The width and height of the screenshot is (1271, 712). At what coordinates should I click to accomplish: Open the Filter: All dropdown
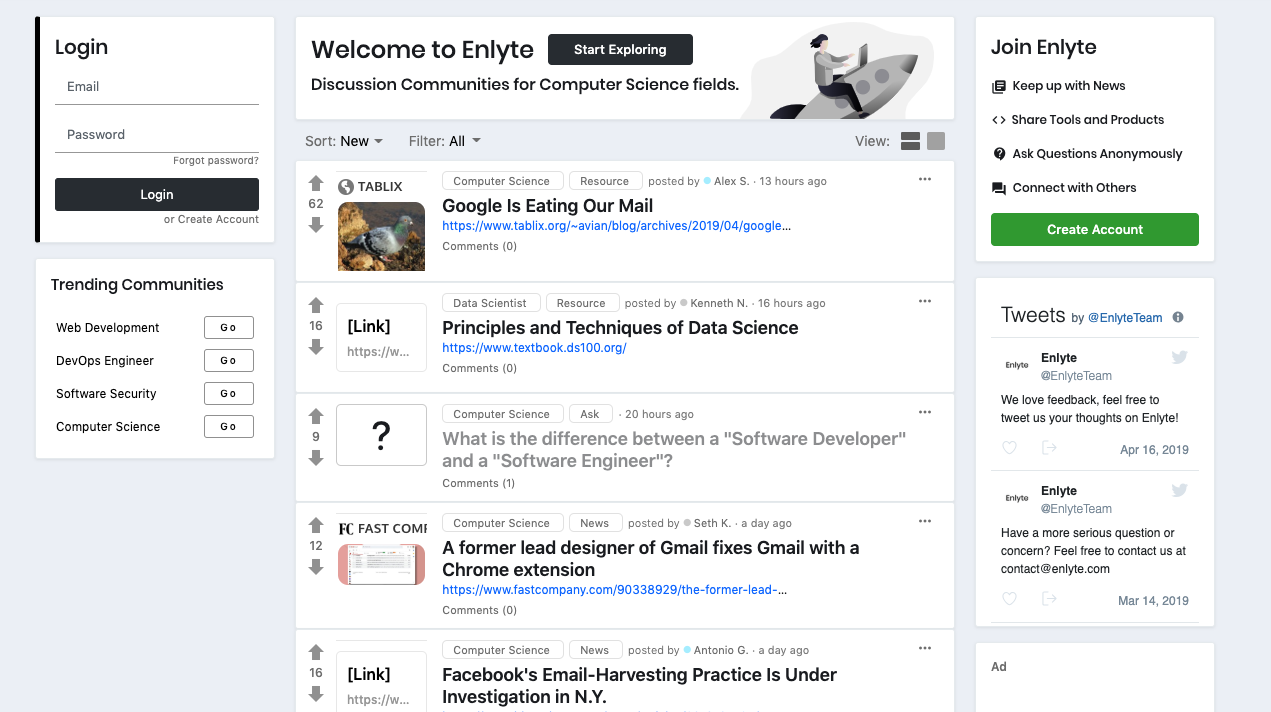pos(445,141)
